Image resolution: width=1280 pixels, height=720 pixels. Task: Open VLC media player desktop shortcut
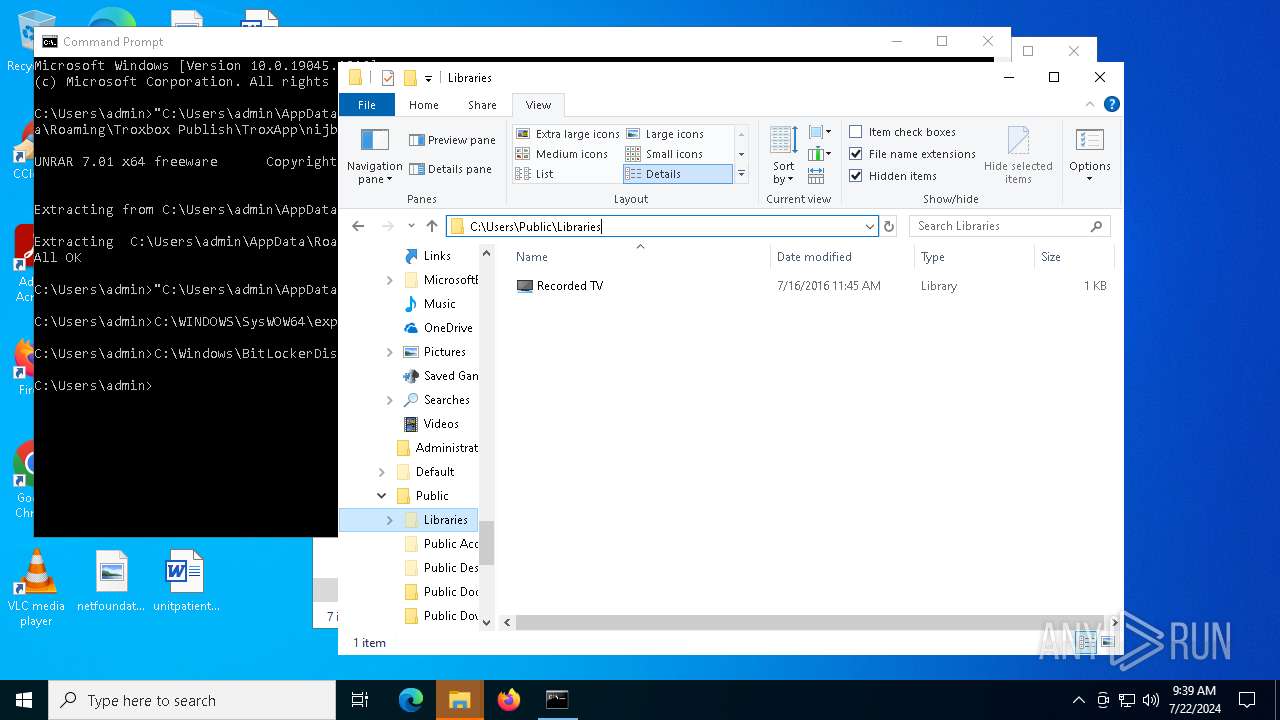[36, 589]
